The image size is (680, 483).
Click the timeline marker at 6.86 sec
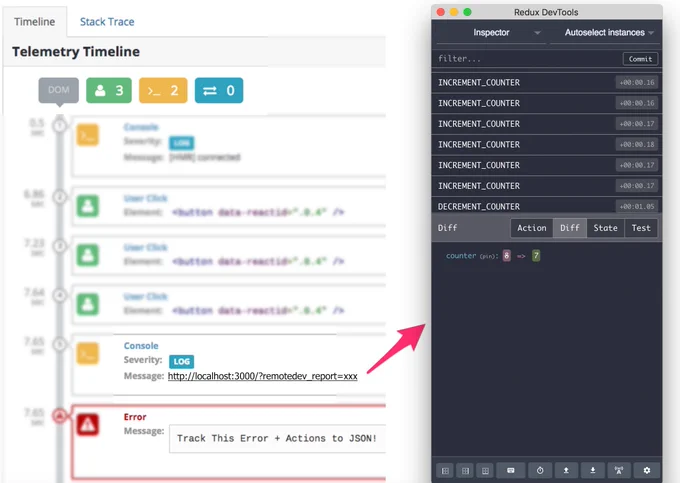pyautogui.click(x=59, y=197)
